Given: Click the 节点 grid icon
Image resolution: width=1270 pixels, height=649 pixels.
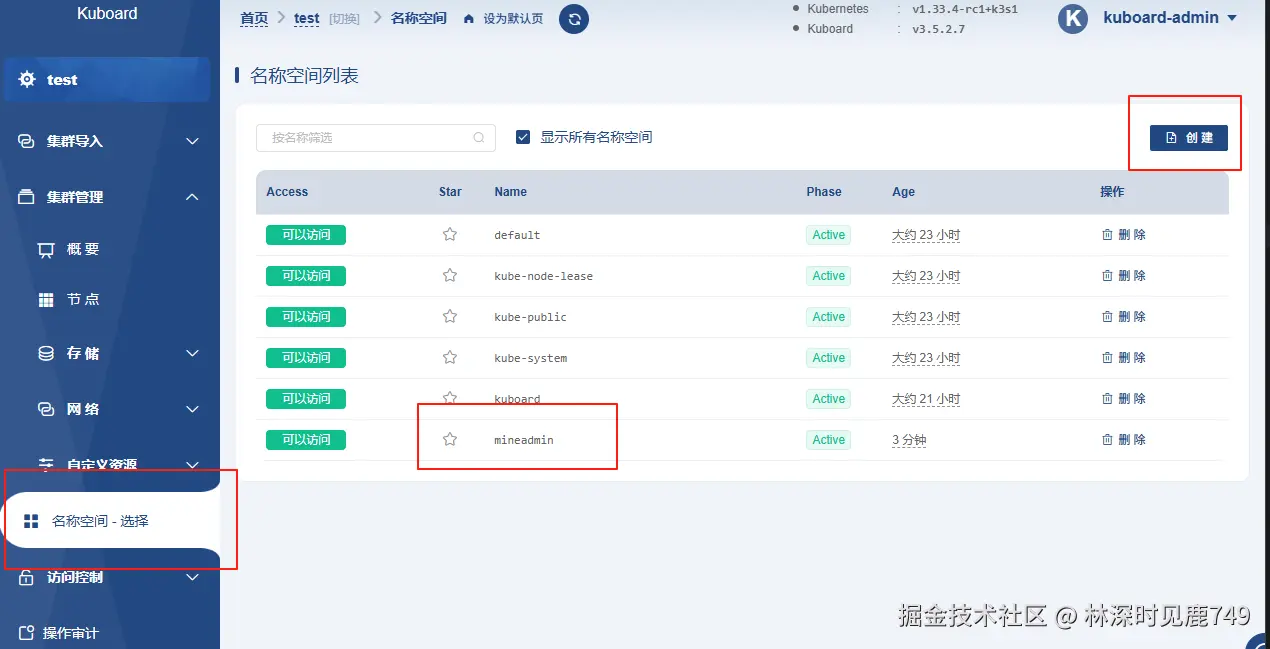Looking at the screenshot, I should pyautogui.click(x=46, y=300).
